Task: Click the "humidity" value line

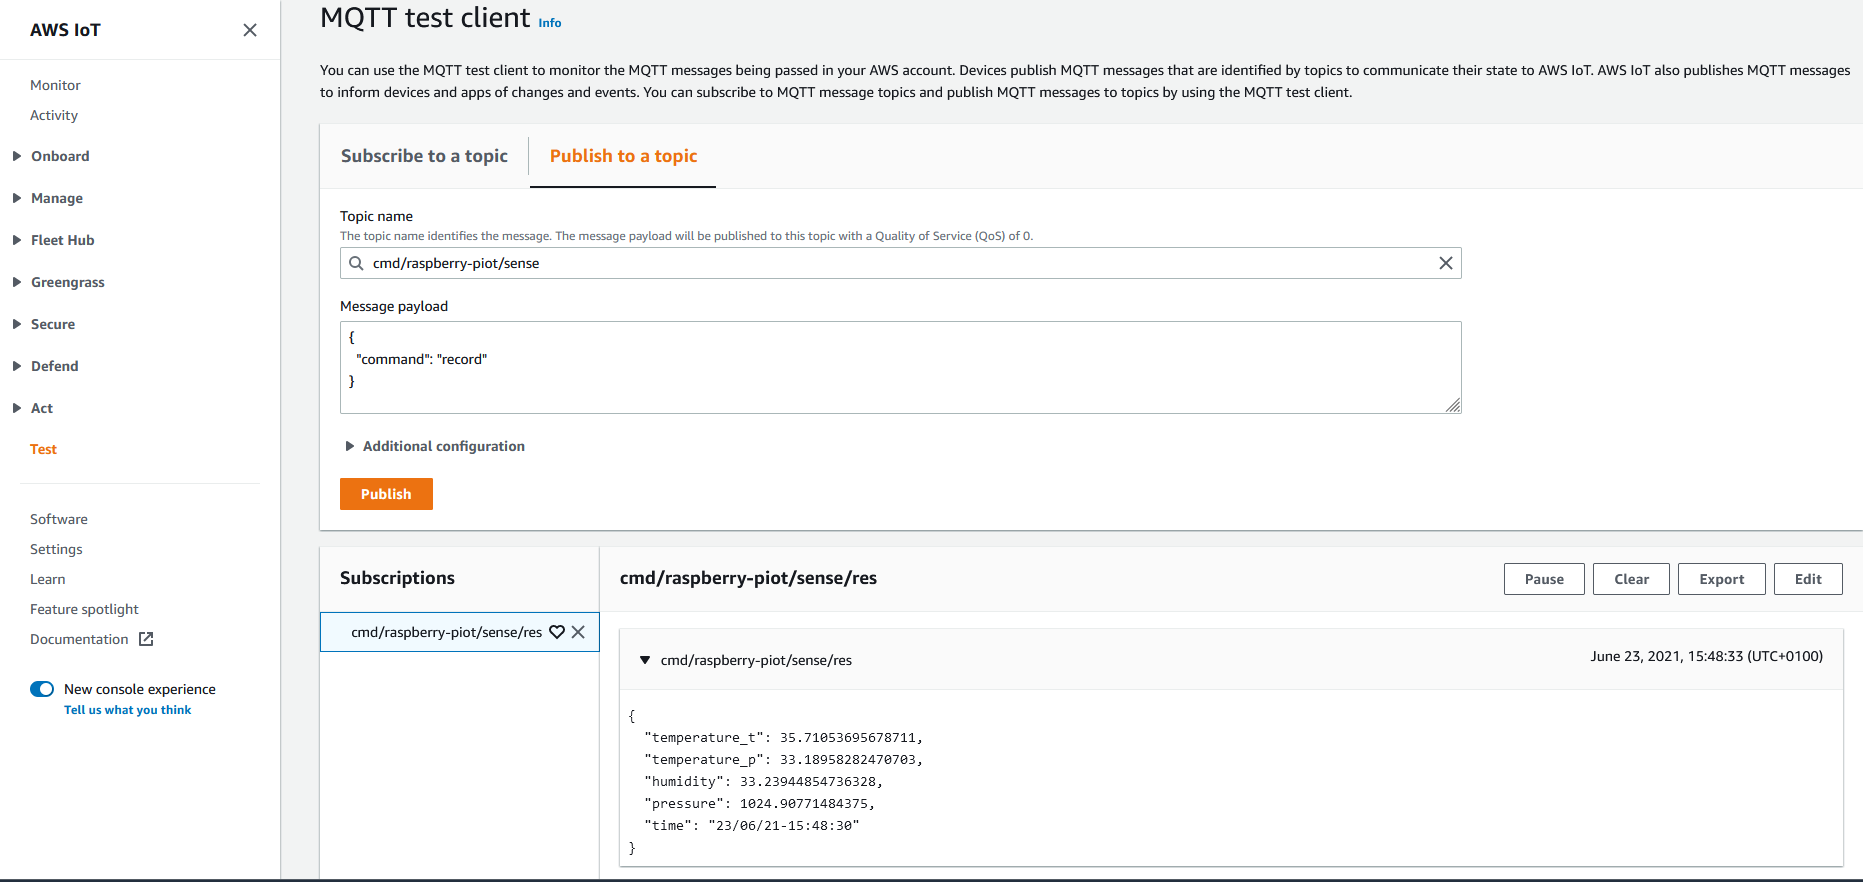Action: coord(763,782)
